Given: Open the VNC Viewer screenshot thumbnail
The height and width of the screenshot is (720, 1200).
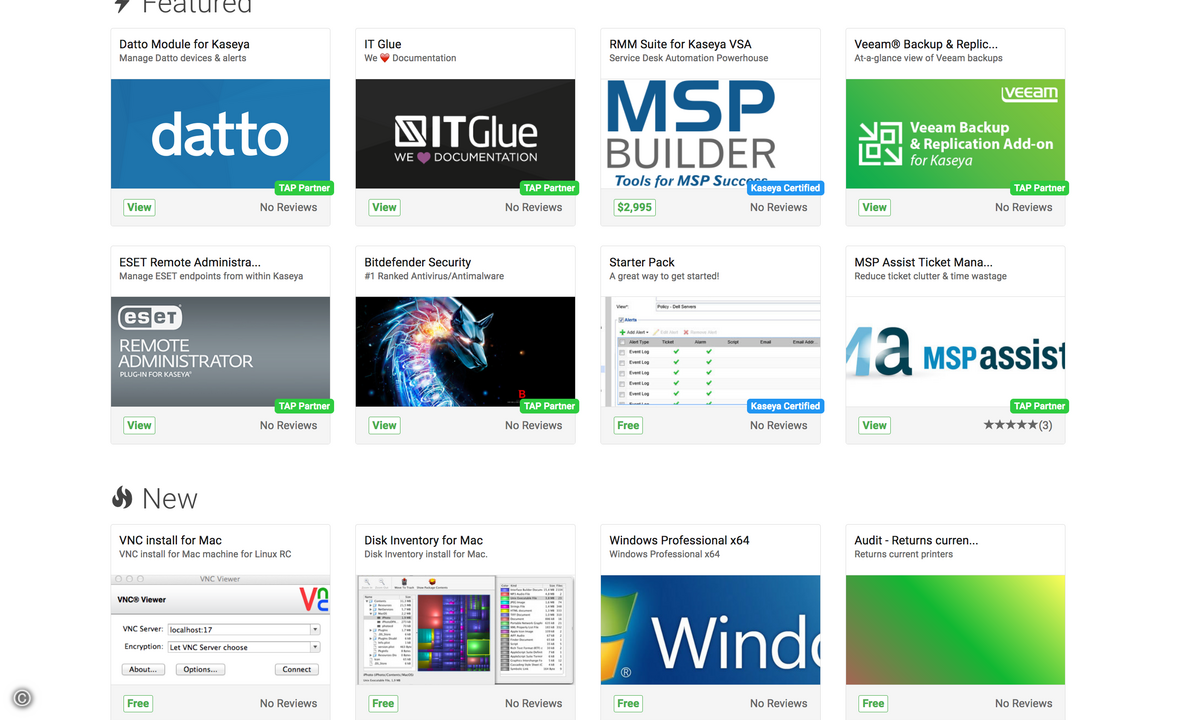Looking at the screenshot, I should [220, 630].
